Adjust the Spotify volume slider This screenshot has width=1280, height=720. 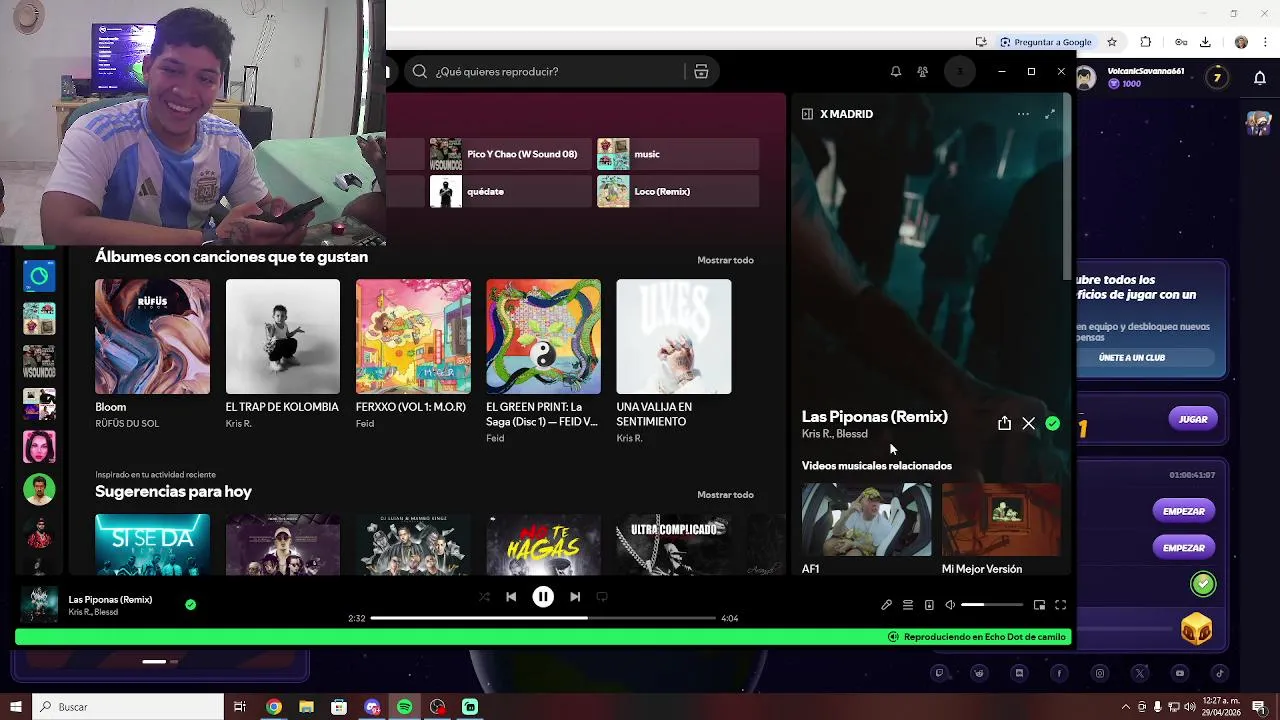coord(992,605)
